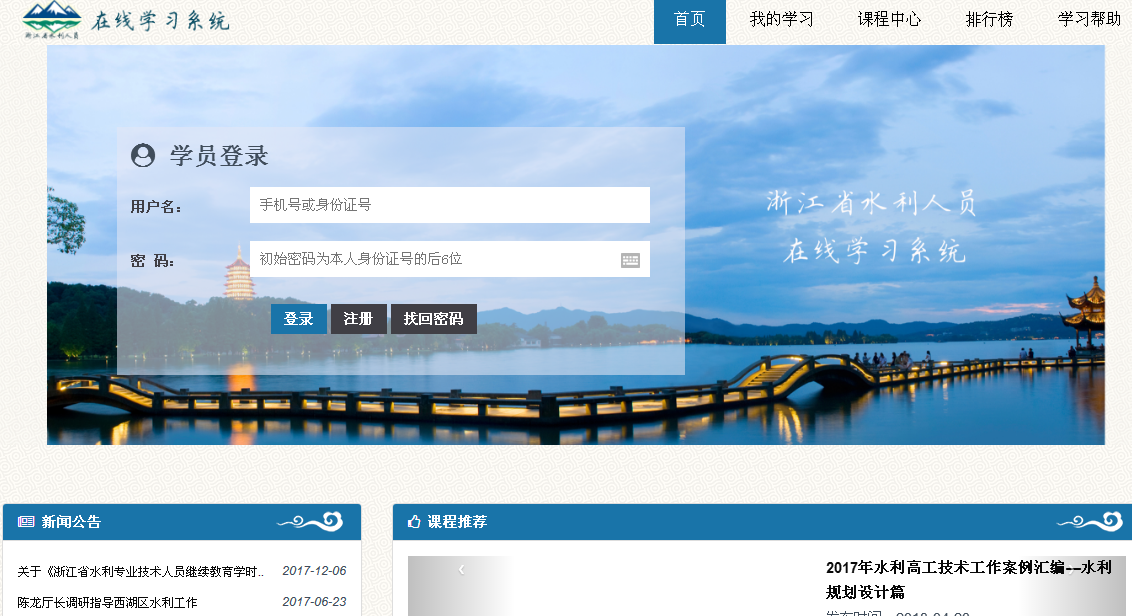Viewport: 1132px width, 616px height.
Task: Click the cloud swirl icon in 课程推荐 header
Action: [1089, 521]
